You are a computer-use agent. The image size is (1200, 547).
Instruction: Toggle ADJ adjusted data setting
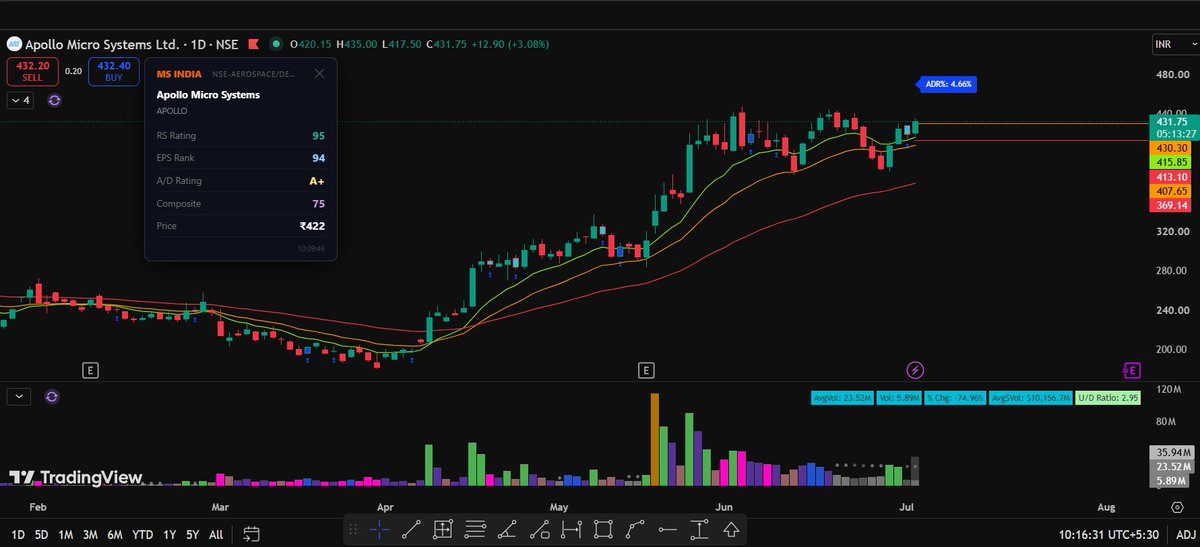(1184, 534)
